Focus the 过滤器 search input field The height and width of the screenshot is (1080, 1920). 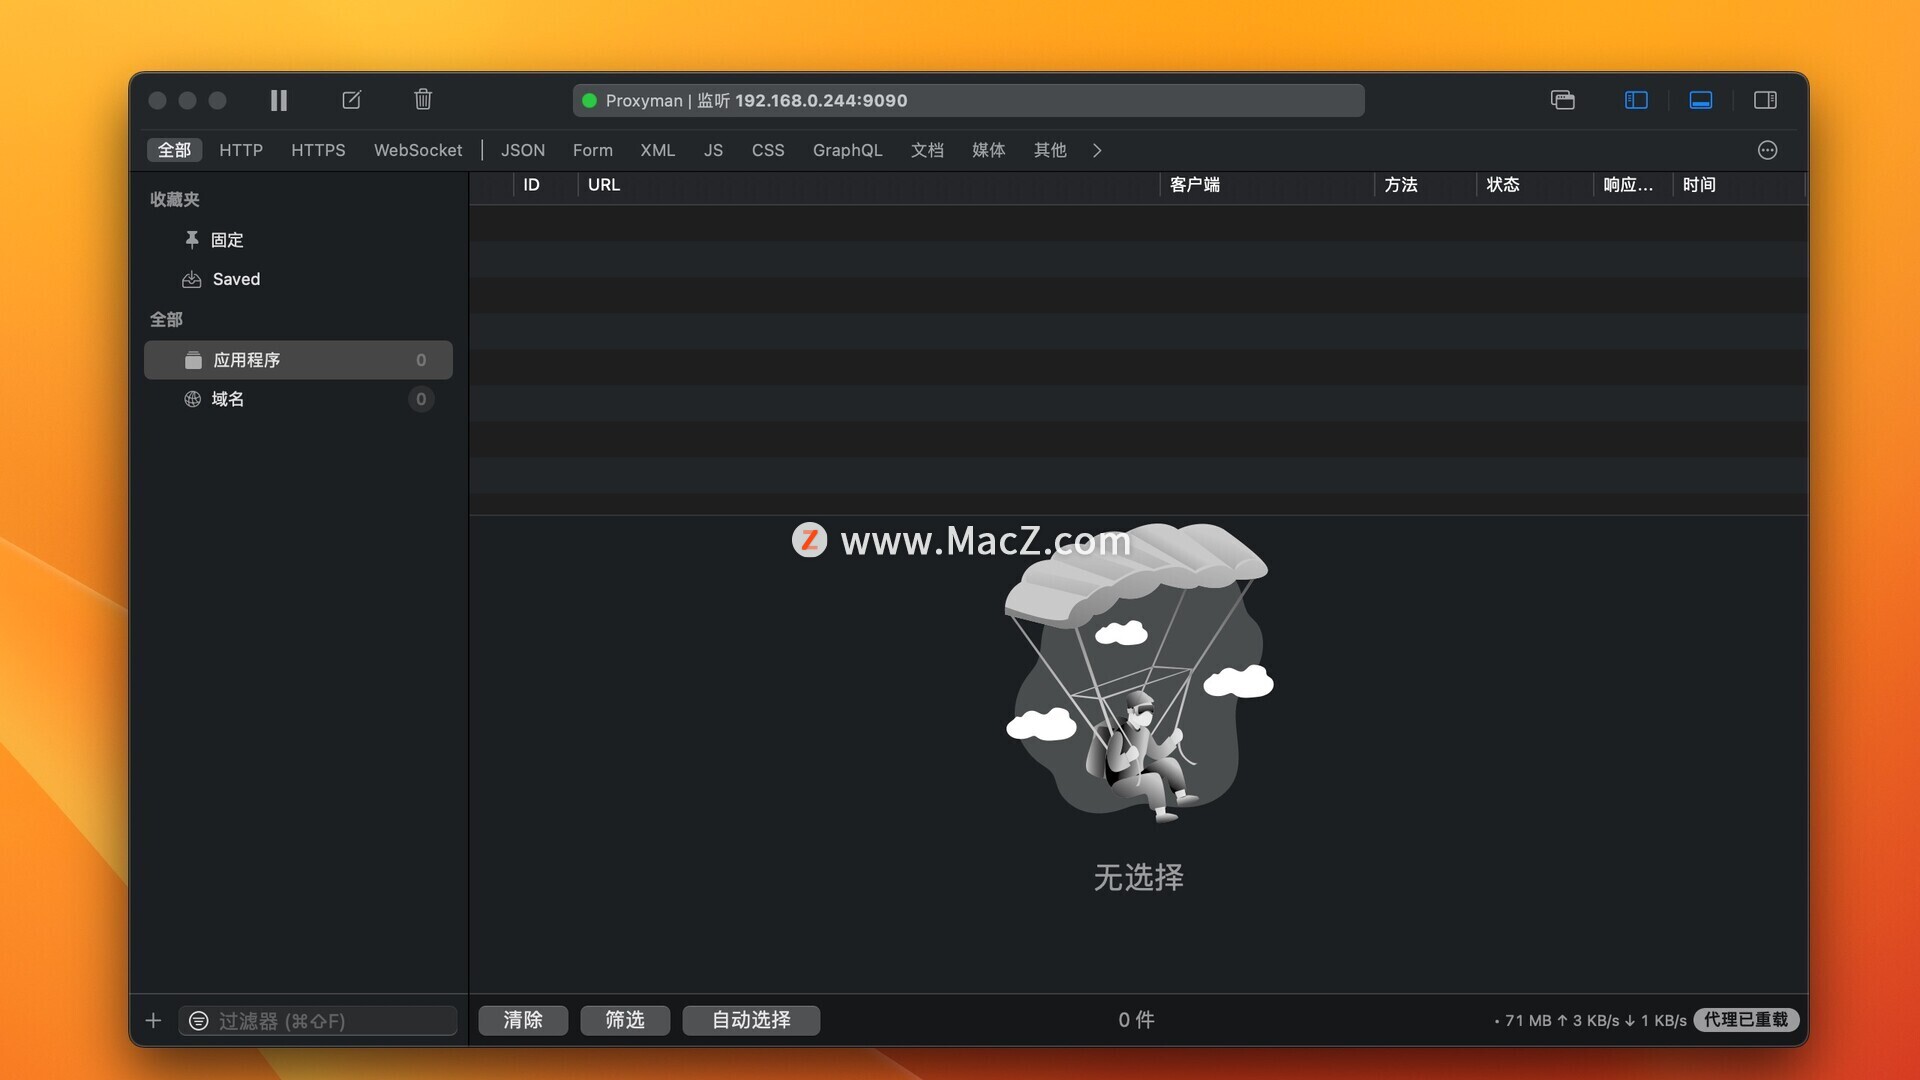coord(318,1021)
